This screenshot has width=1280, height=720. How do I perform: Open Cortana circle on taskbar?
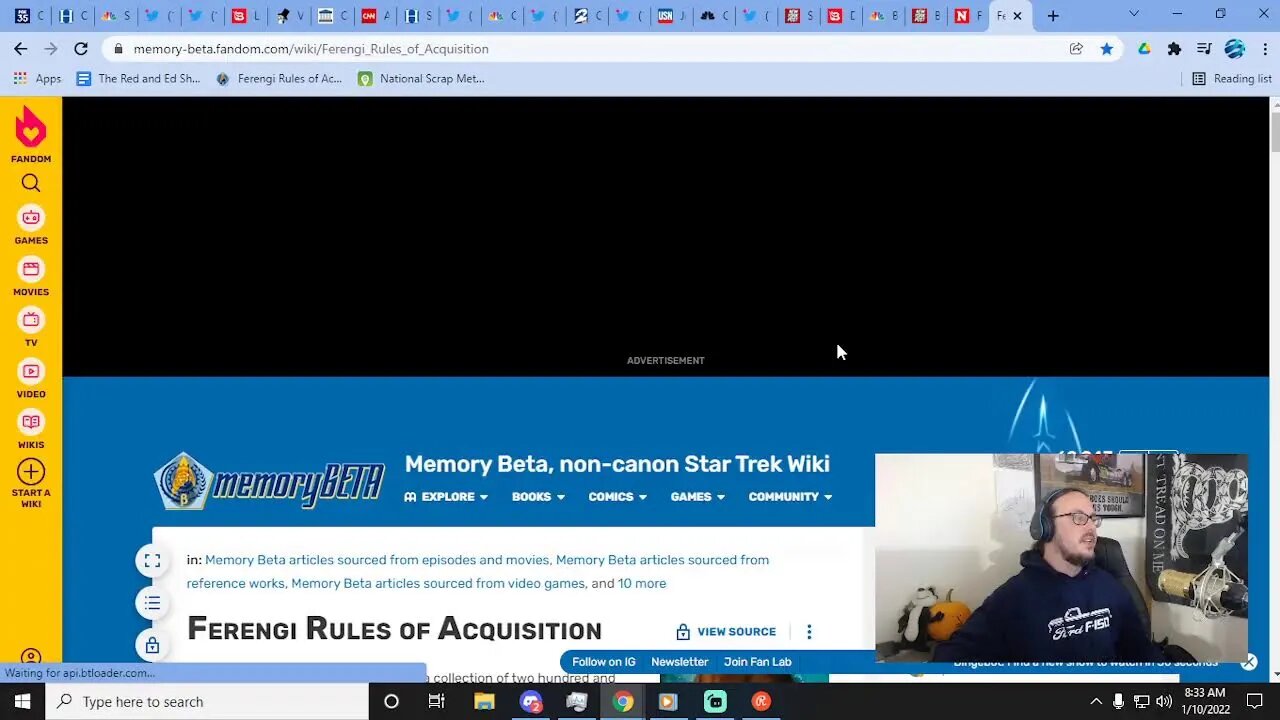(x=391, y=701)
